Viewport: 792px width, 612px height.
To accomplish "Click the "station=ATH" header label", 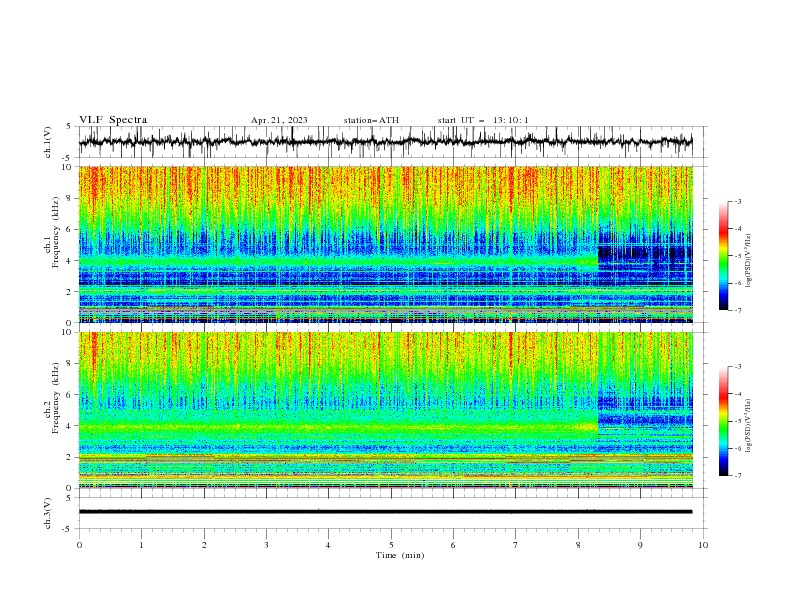I will (371, 120).
